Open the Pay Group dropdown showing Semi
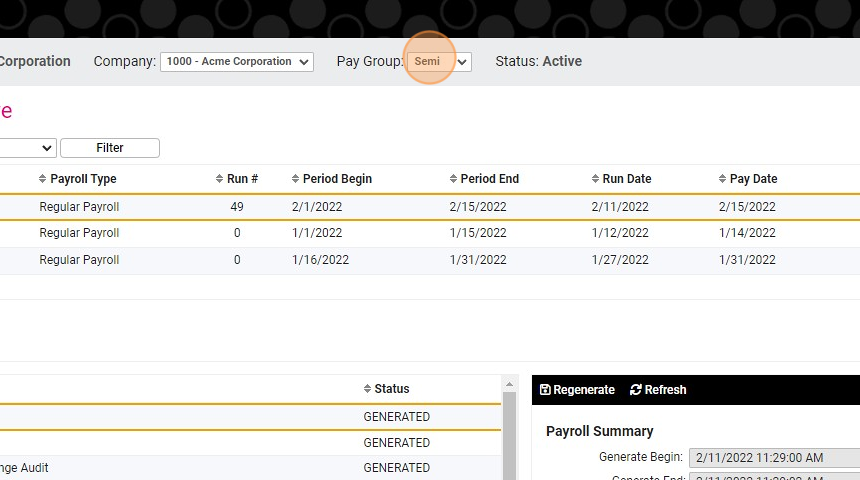Image resolution: width=860 pixels, height=480 pixels. coord(439,61)
